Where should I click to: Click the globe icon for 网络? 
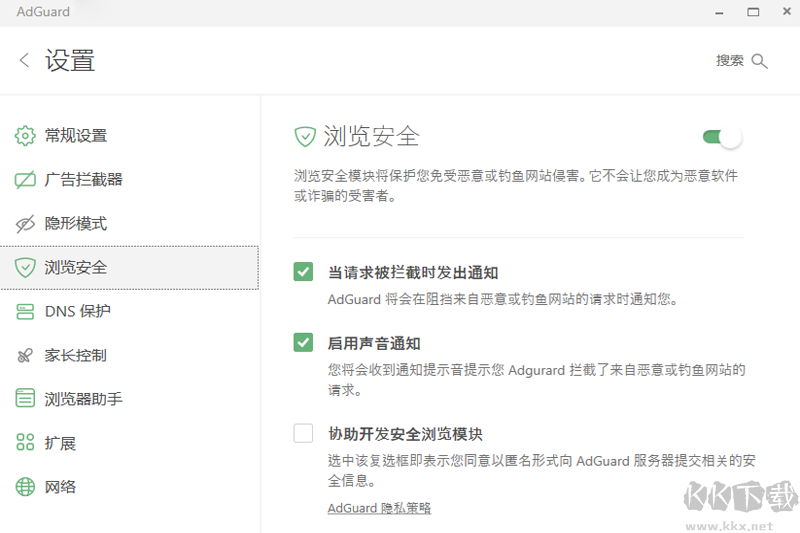click(x=25, y=487)
